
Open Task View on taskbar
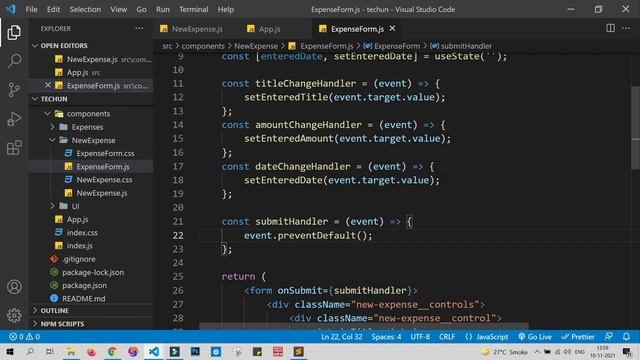click(50, 352)
